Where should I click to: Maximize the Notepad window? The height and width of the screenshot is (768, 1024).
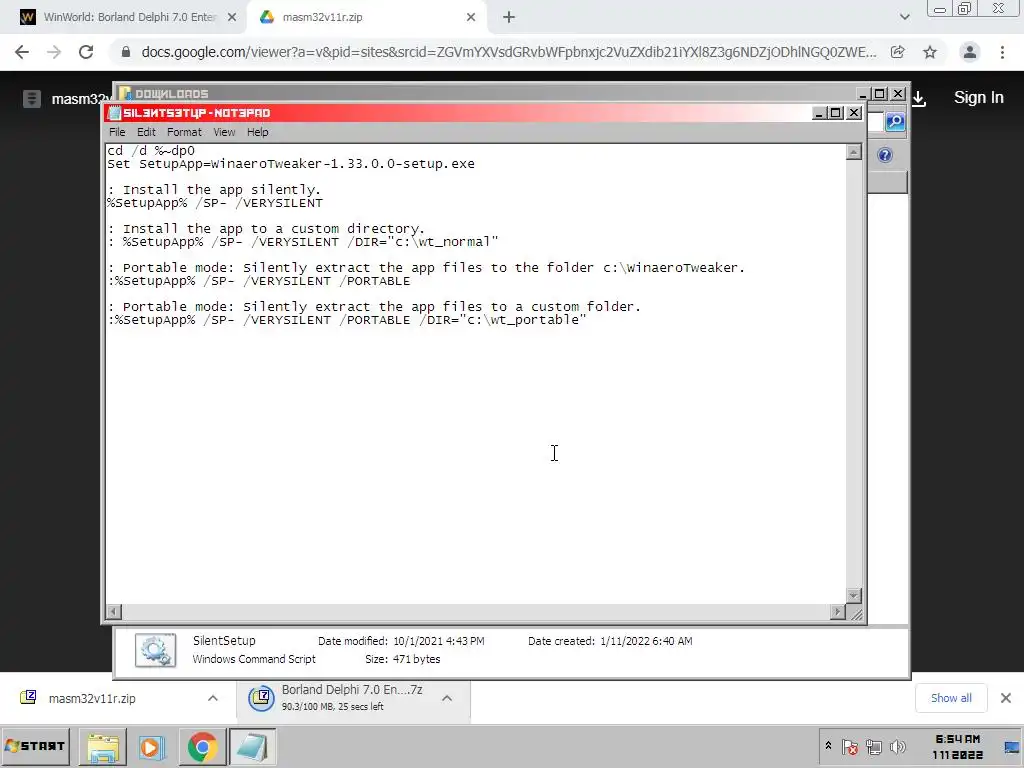point(835,113)
